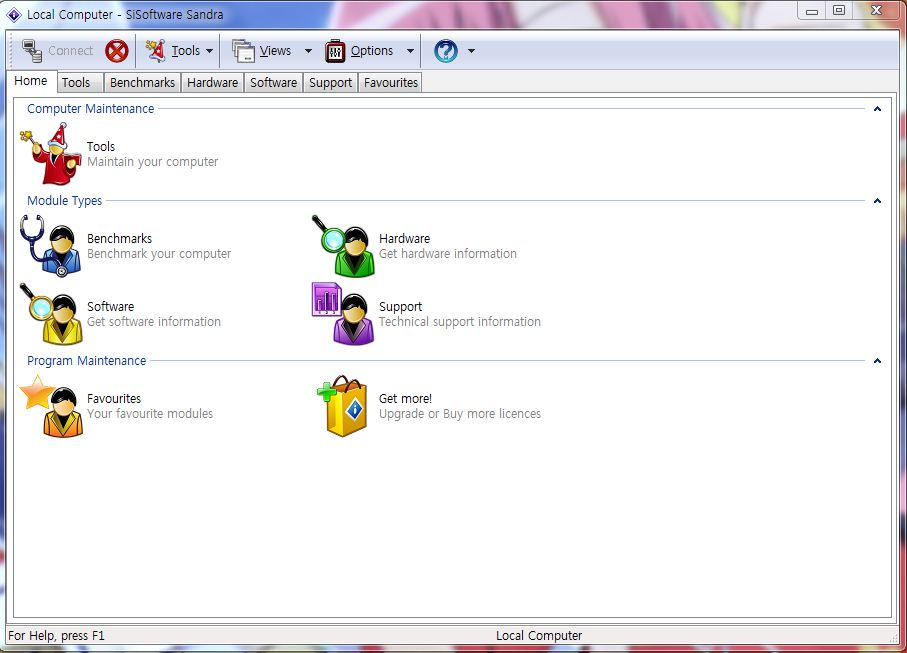Open the Support chart icon

(344, 314)
